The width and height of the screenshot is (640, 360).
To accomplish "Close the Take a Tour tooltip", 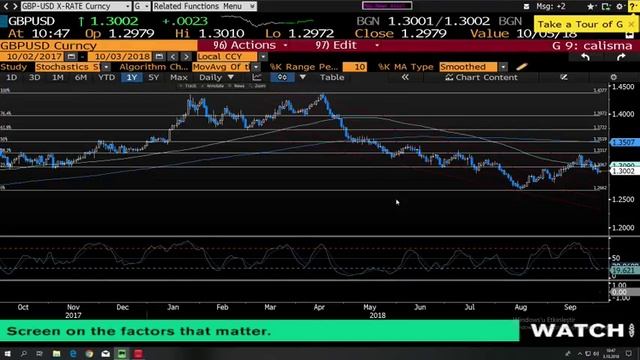I will (631, 24).
